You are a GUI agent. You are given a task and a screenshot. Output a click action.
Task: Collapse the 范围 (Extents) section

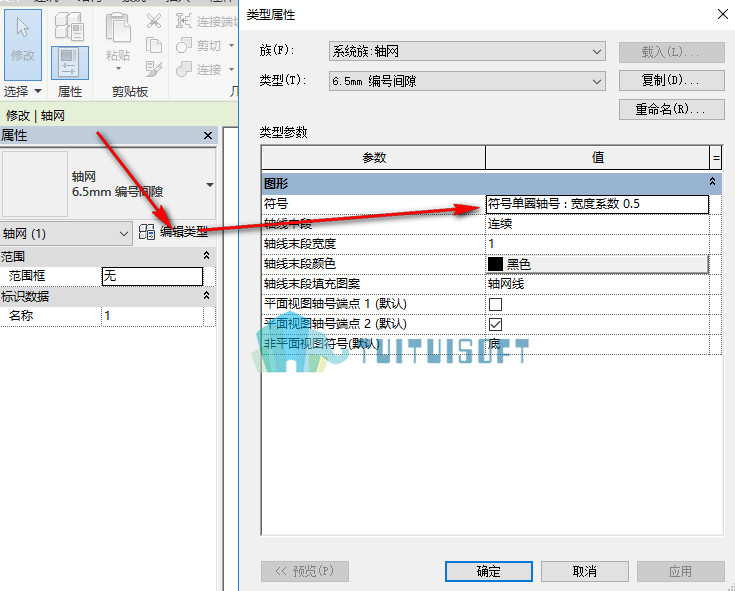coord(206,255)
